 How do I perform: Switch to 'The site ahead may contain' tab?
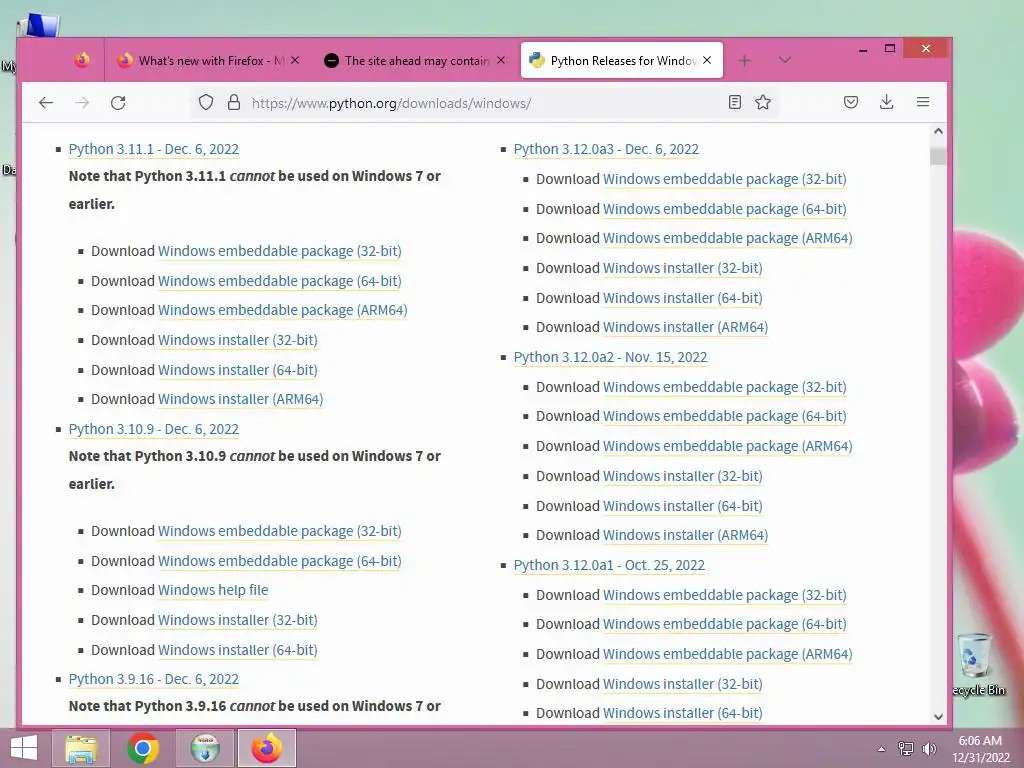coord(415,61)
